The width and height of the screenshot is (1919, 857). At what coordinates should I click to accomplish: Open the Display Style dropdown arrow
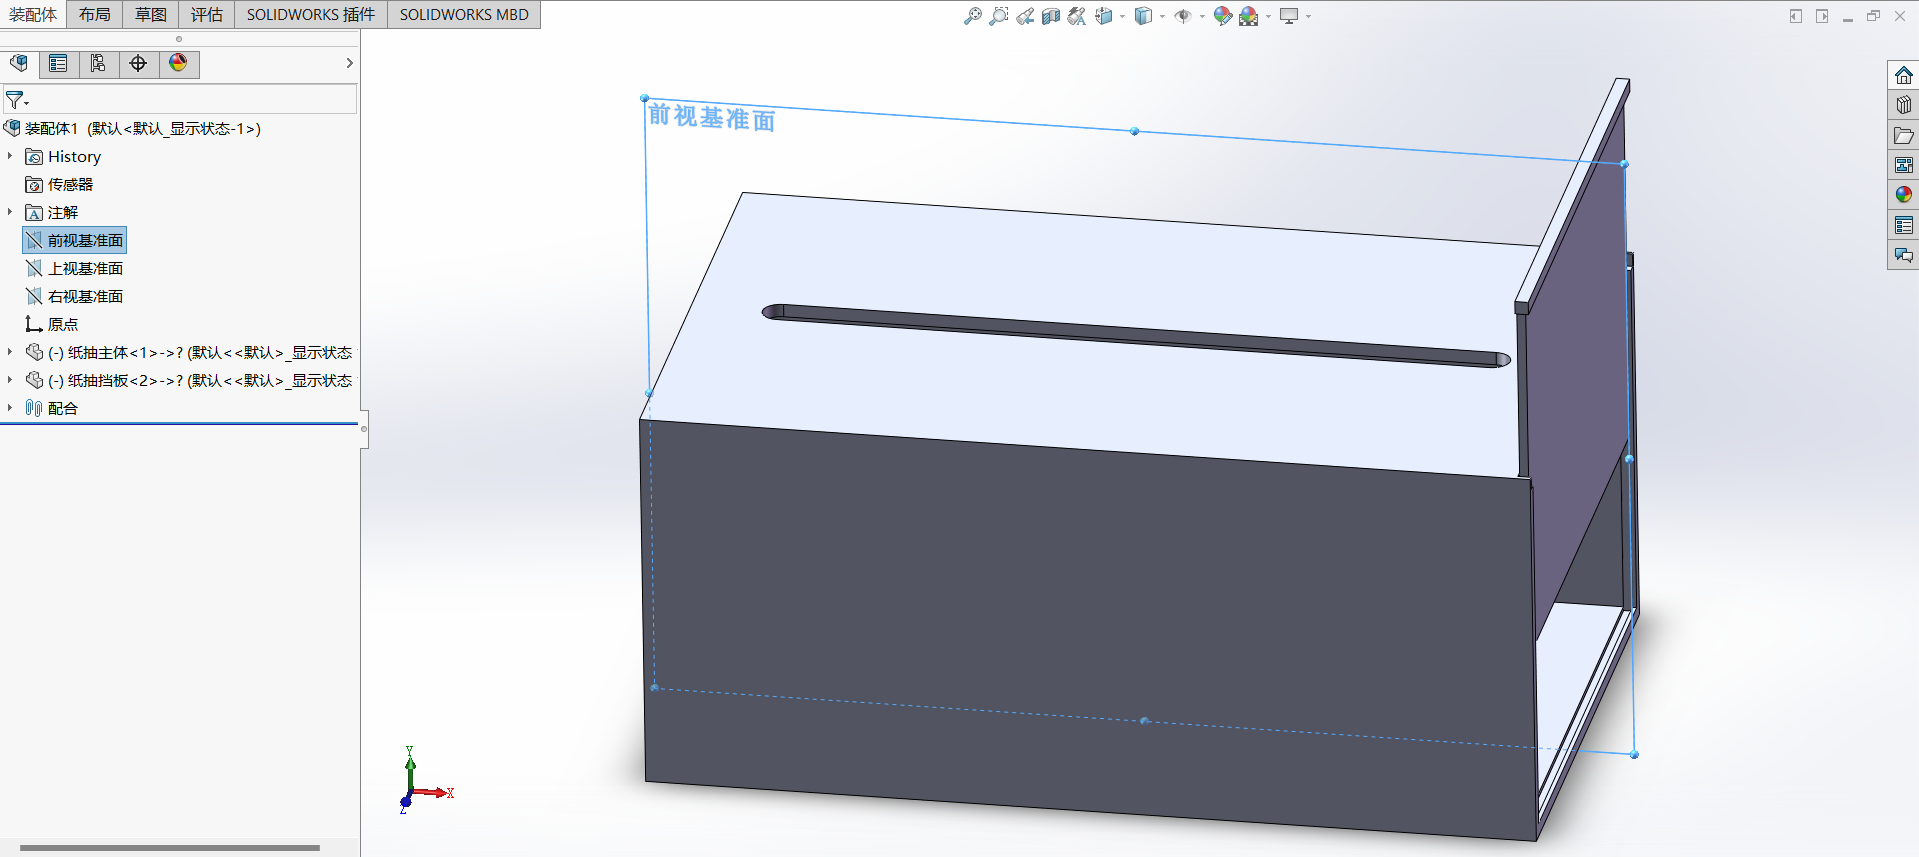pos(1162,16)
